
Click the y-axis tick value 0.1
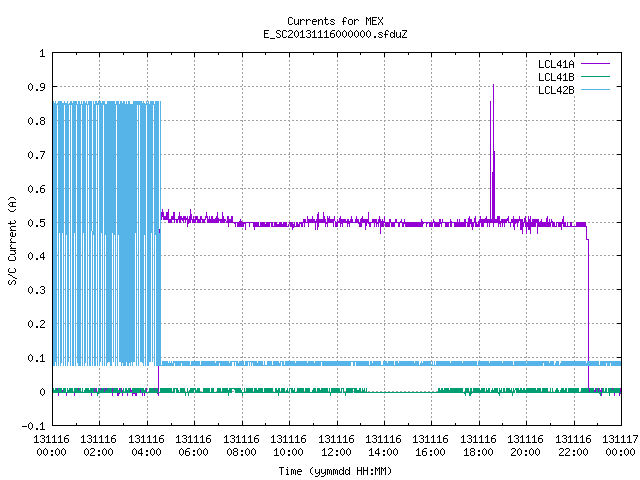pyautogui.click(x=36, y=358)
